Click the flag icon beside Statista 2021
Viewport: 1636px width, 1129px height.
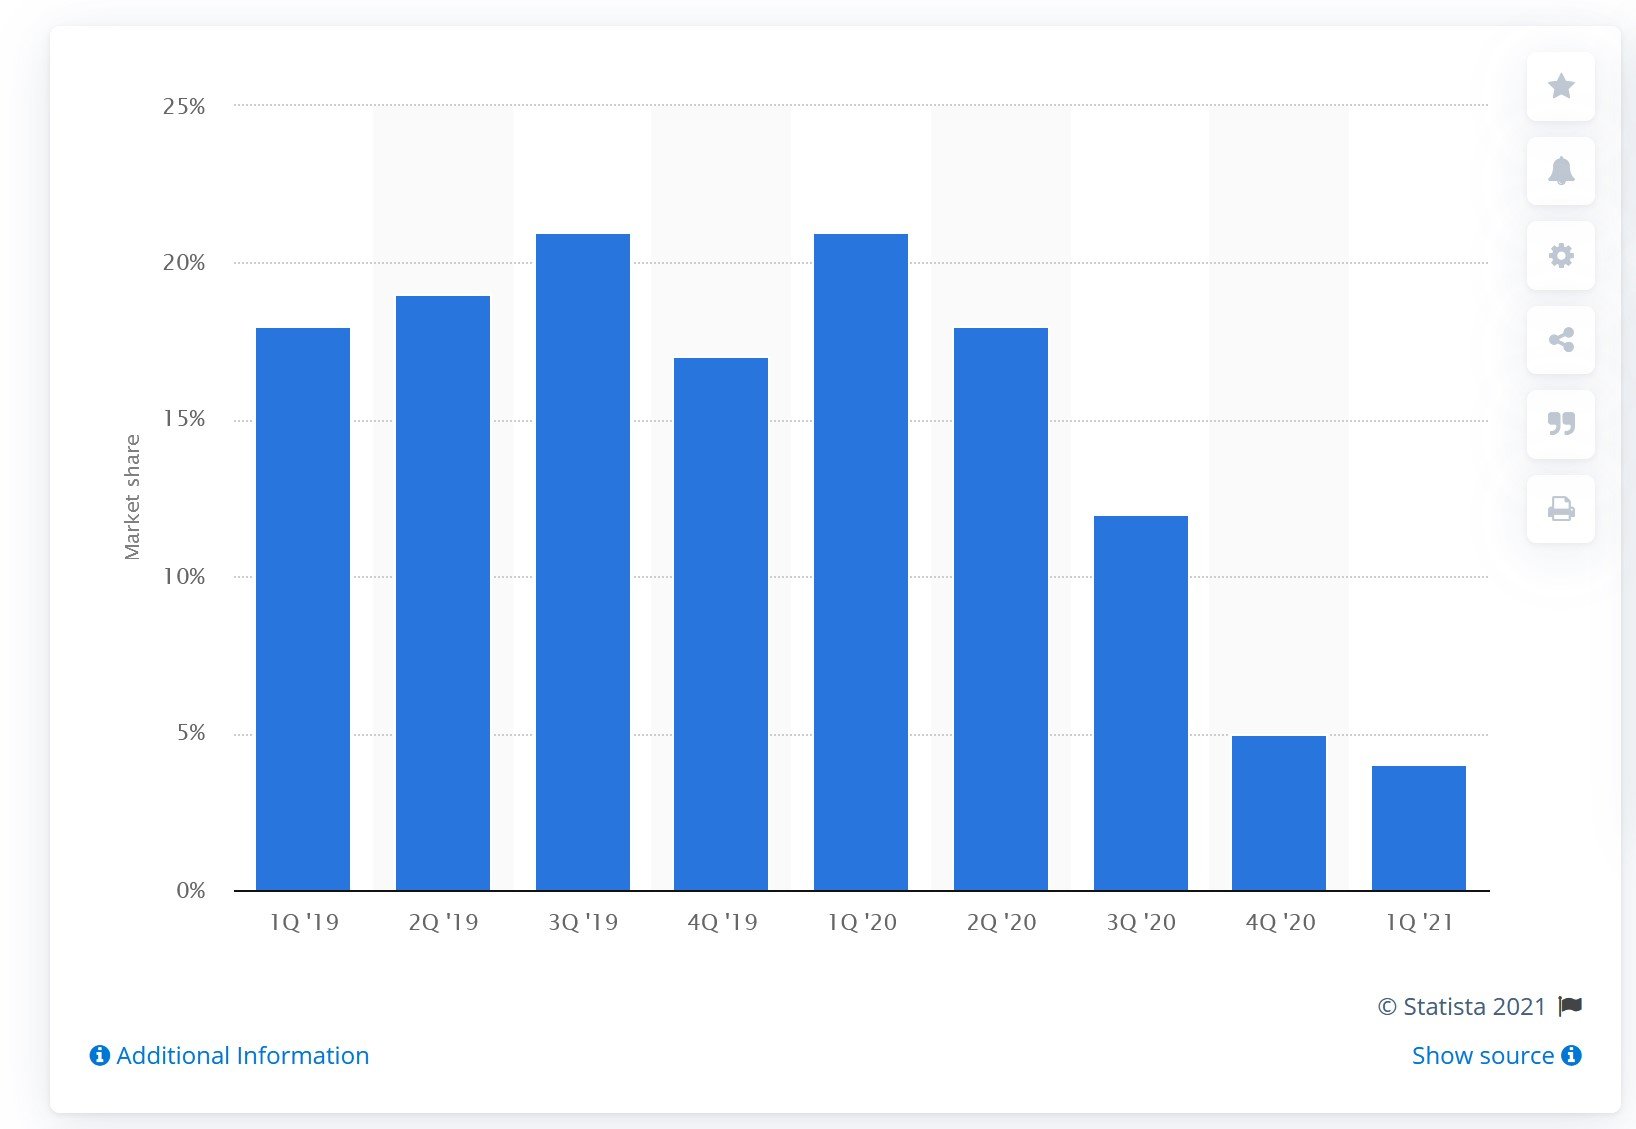pos(1570,1006)
